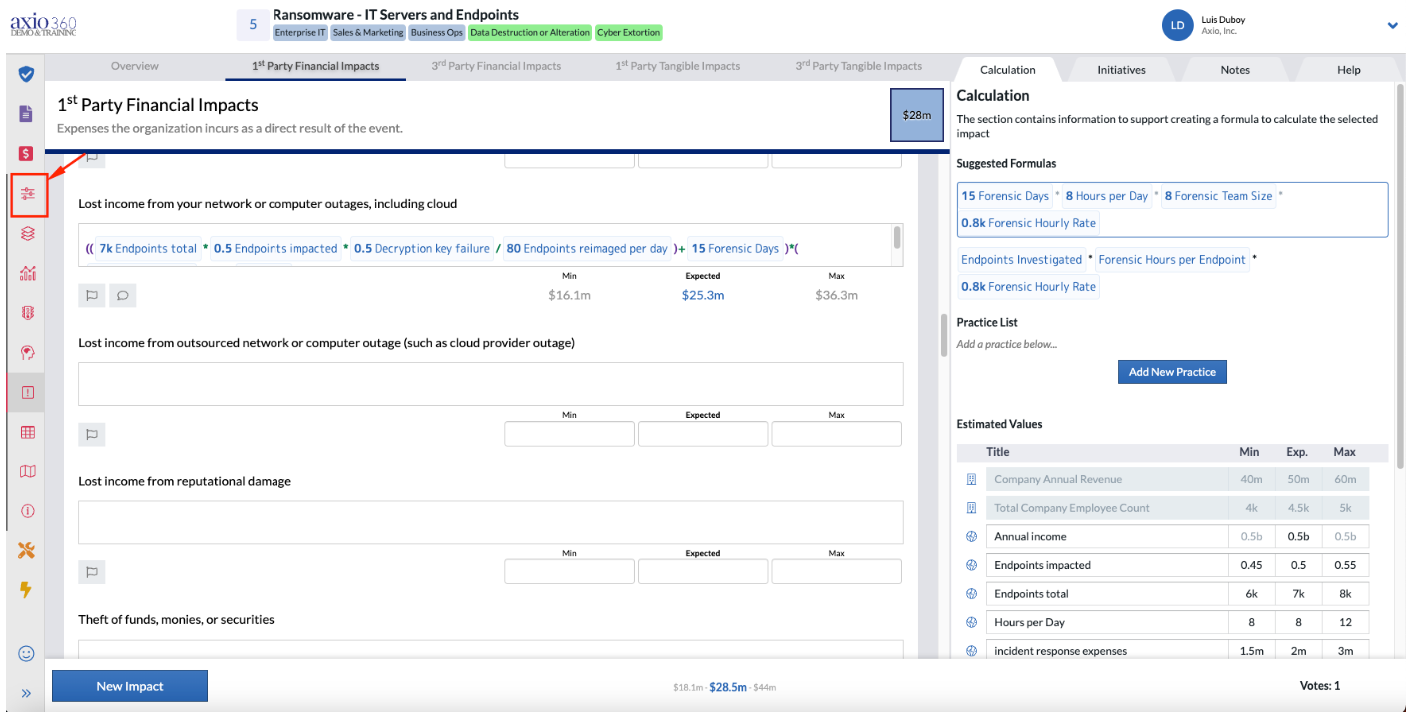
Task: Switch to the 3rd Party Financial Impacts tab
Action: pyautogui.click(x=496, y=66)
